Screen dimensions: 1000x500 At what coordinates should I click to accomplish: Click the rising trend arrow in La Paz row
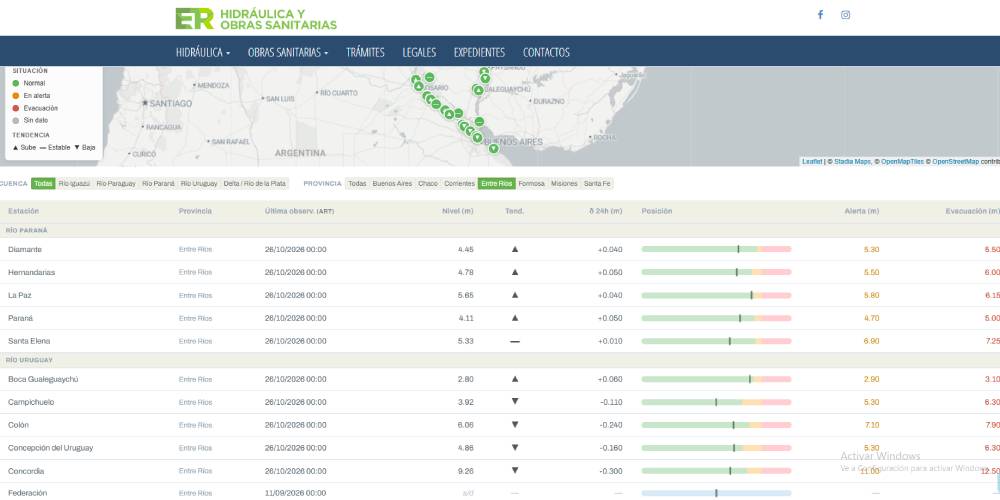pos(515,295)
